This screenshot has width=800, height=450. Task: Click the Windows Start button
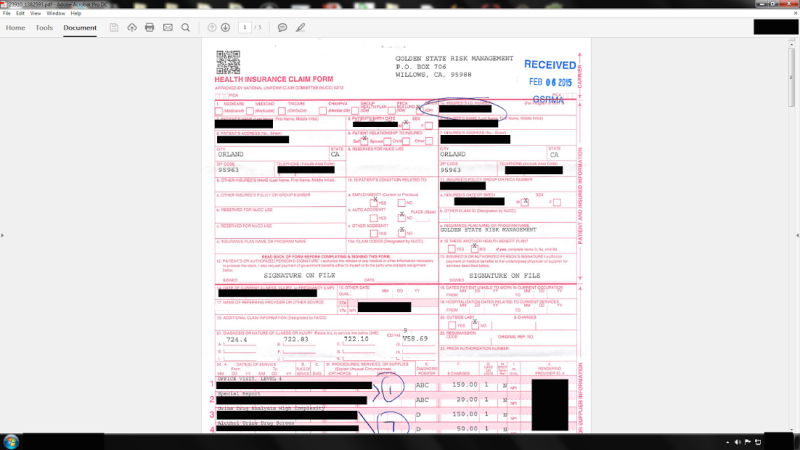pyautogui.click(x=12, y=441)
